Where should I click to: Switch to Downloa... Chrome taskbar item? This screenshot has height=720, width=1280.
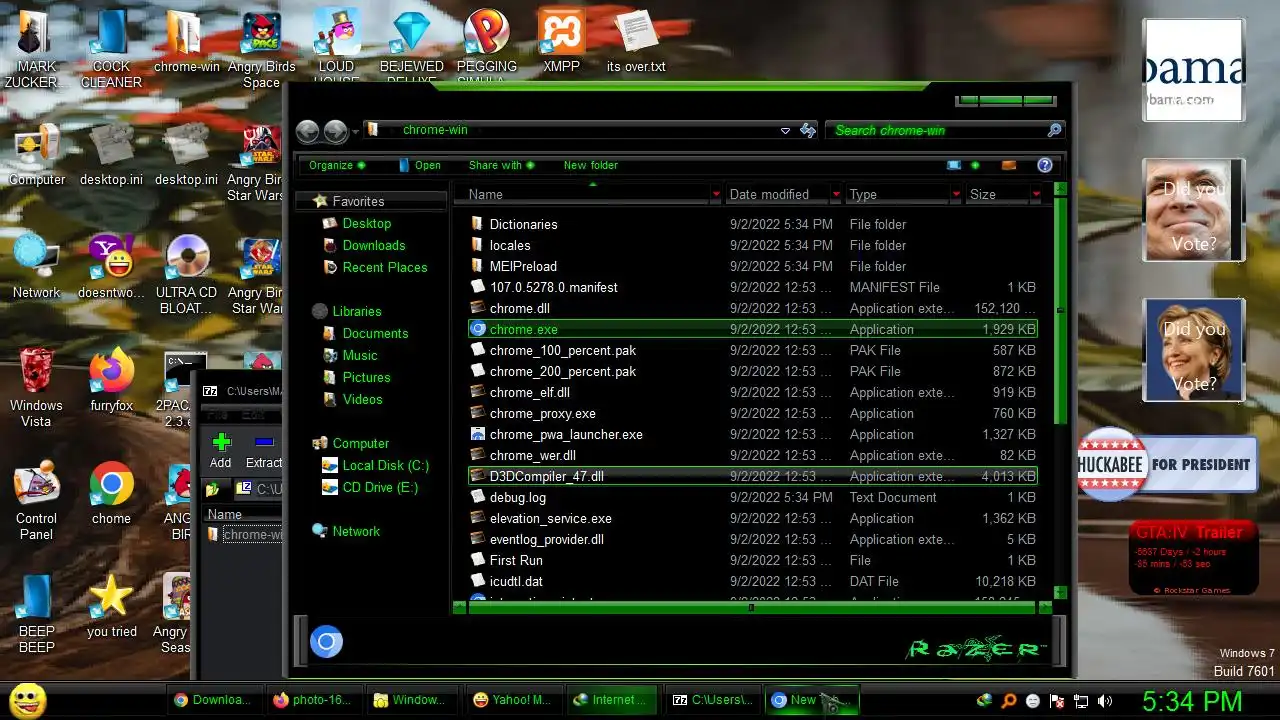point(215,700)
